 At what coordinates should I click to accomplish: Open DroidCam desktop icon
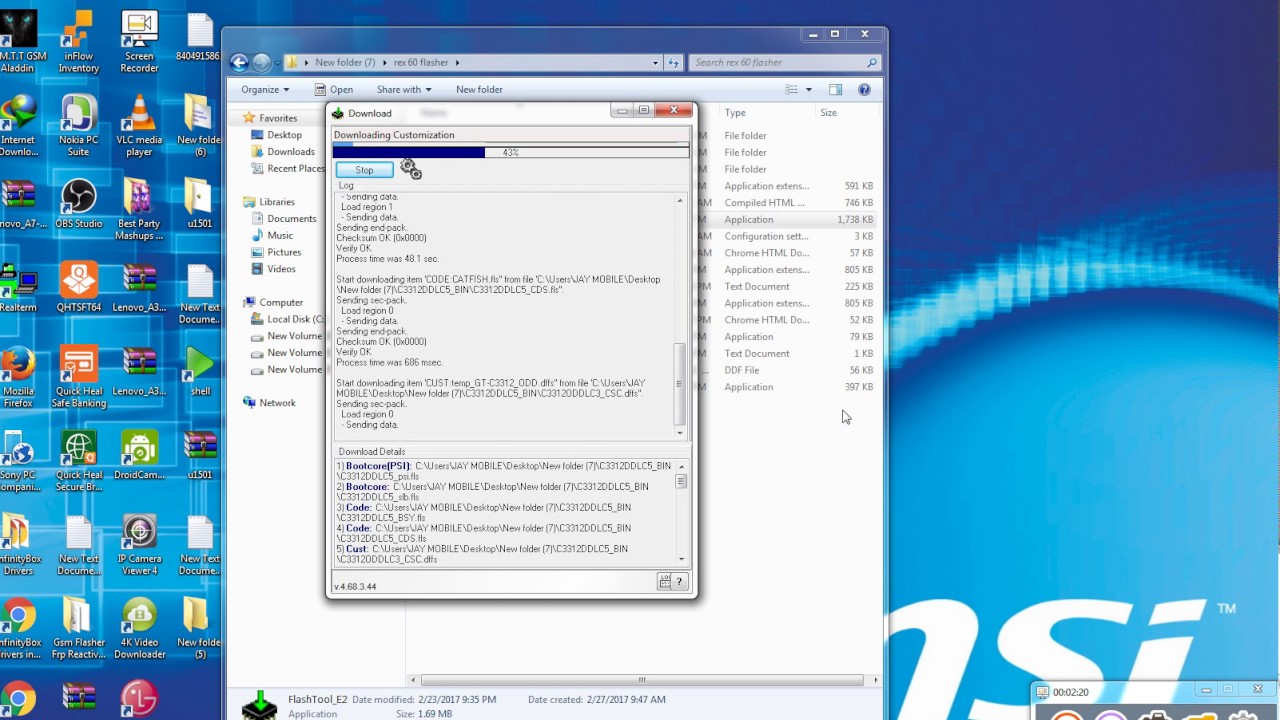139,455
